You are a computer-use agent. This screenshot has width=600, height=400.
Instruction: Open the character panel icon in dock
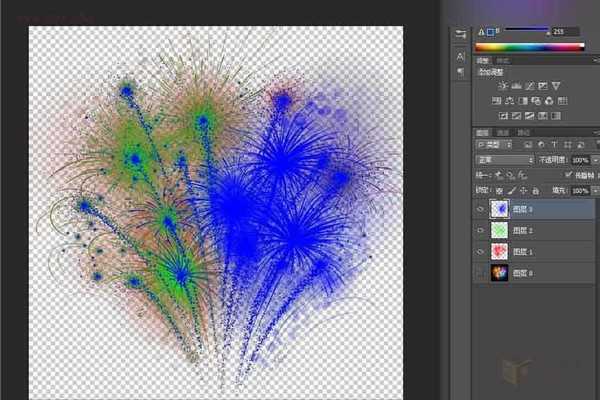(x=460, y=53)
